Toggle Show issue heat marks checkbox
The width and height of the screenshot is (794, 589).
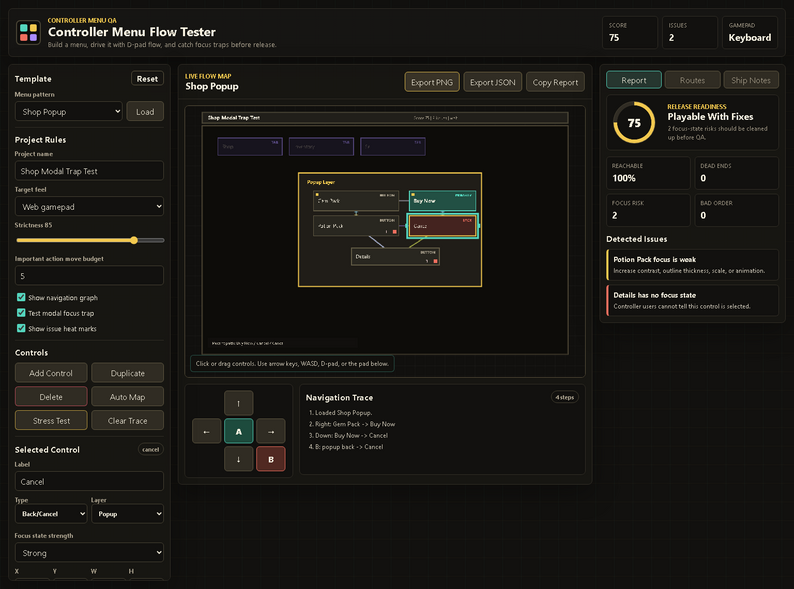coord(21,328)
